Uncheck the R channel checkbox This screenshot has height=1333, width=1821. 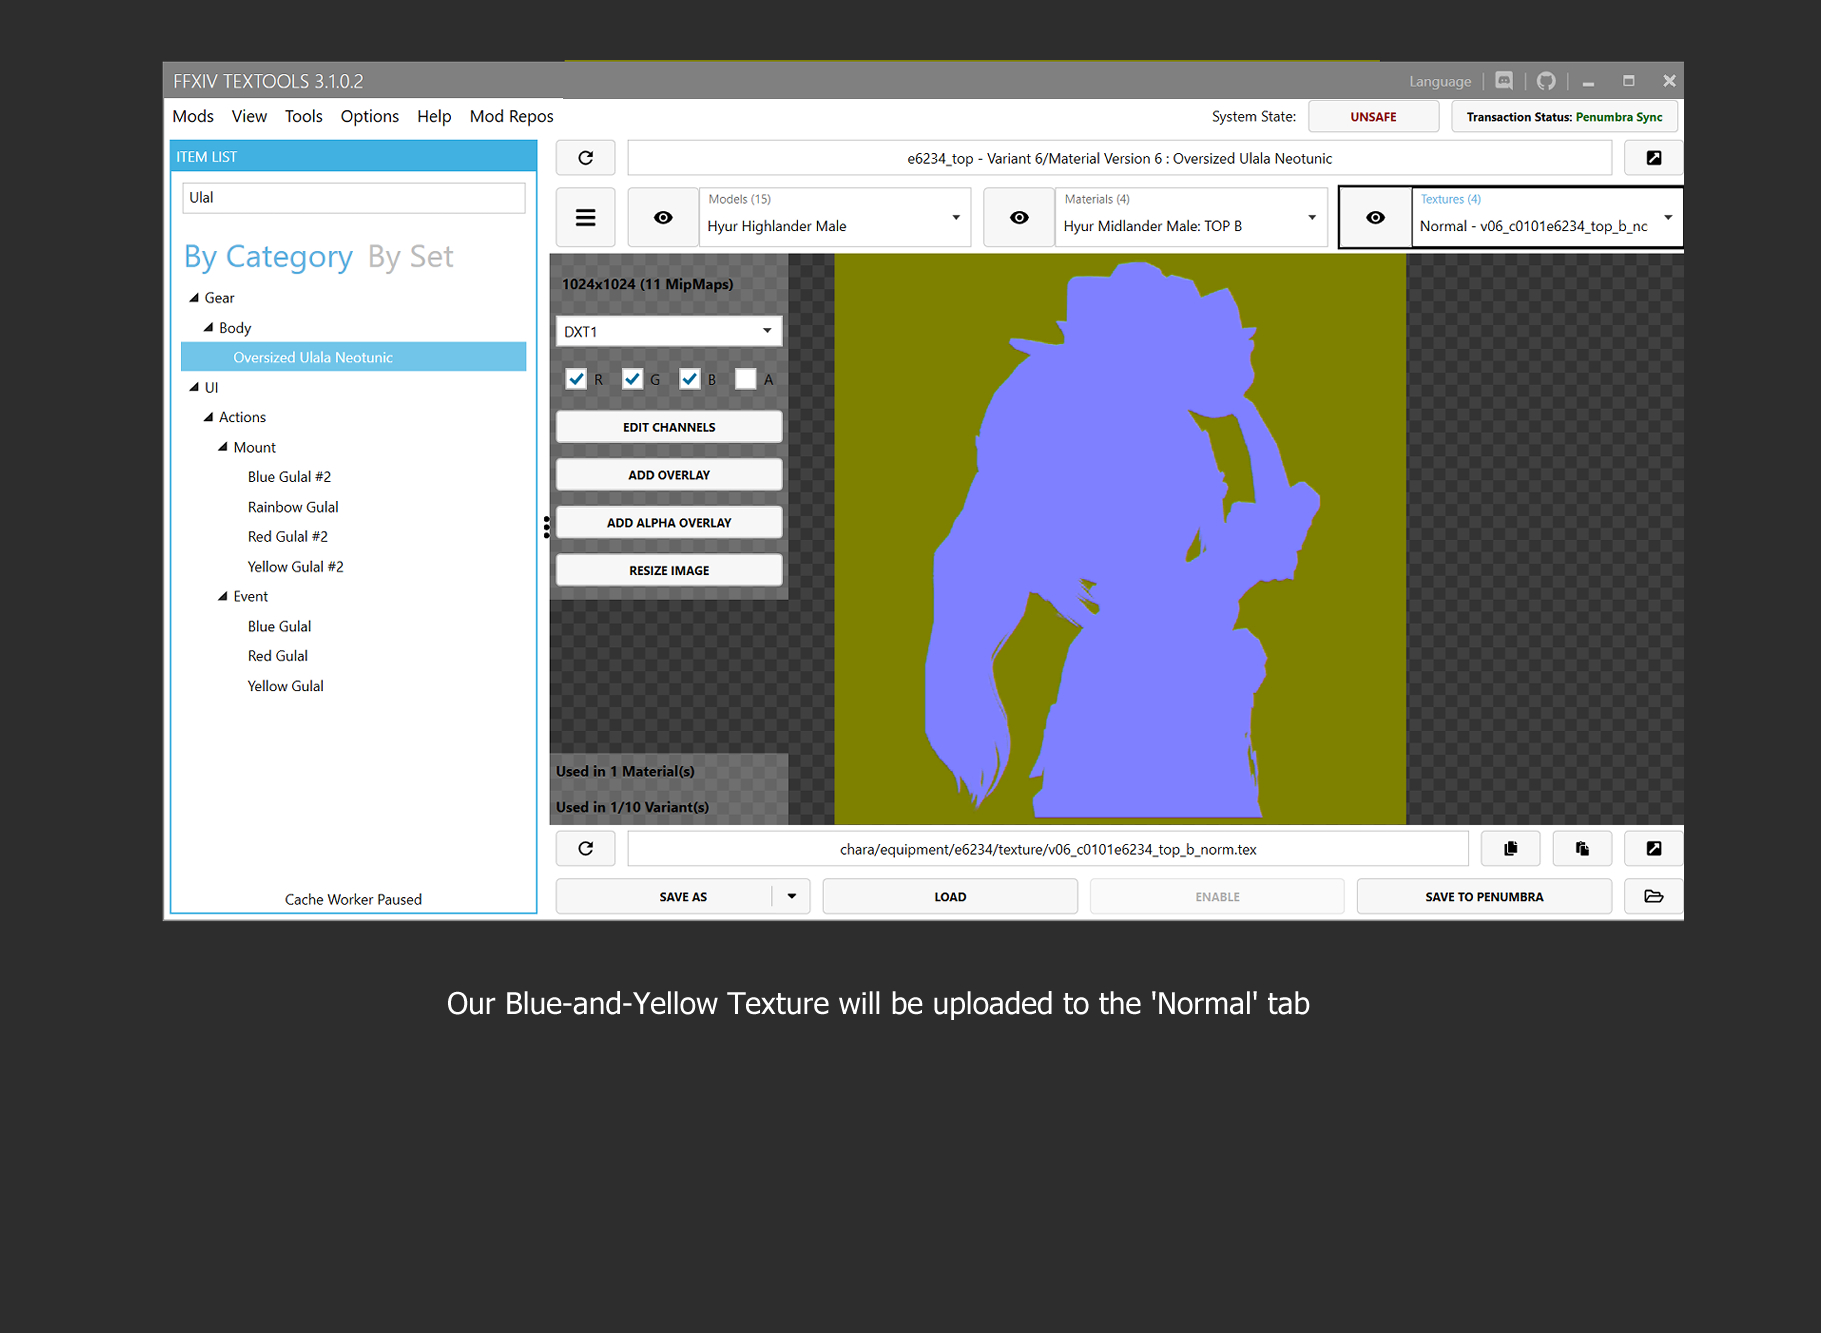pos(576,379)
